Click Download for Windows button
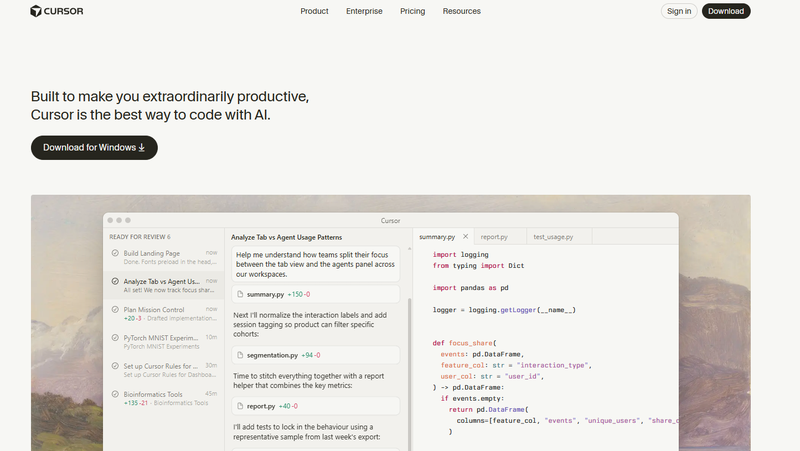This screenshot has height=451, width=800. point(94,147)
